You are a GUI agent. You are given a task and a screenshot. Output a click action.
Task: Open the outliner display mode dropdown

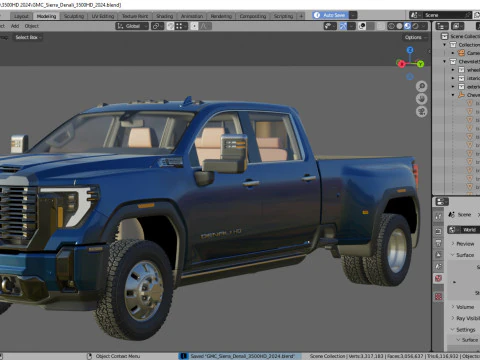[x=457, y=26]
